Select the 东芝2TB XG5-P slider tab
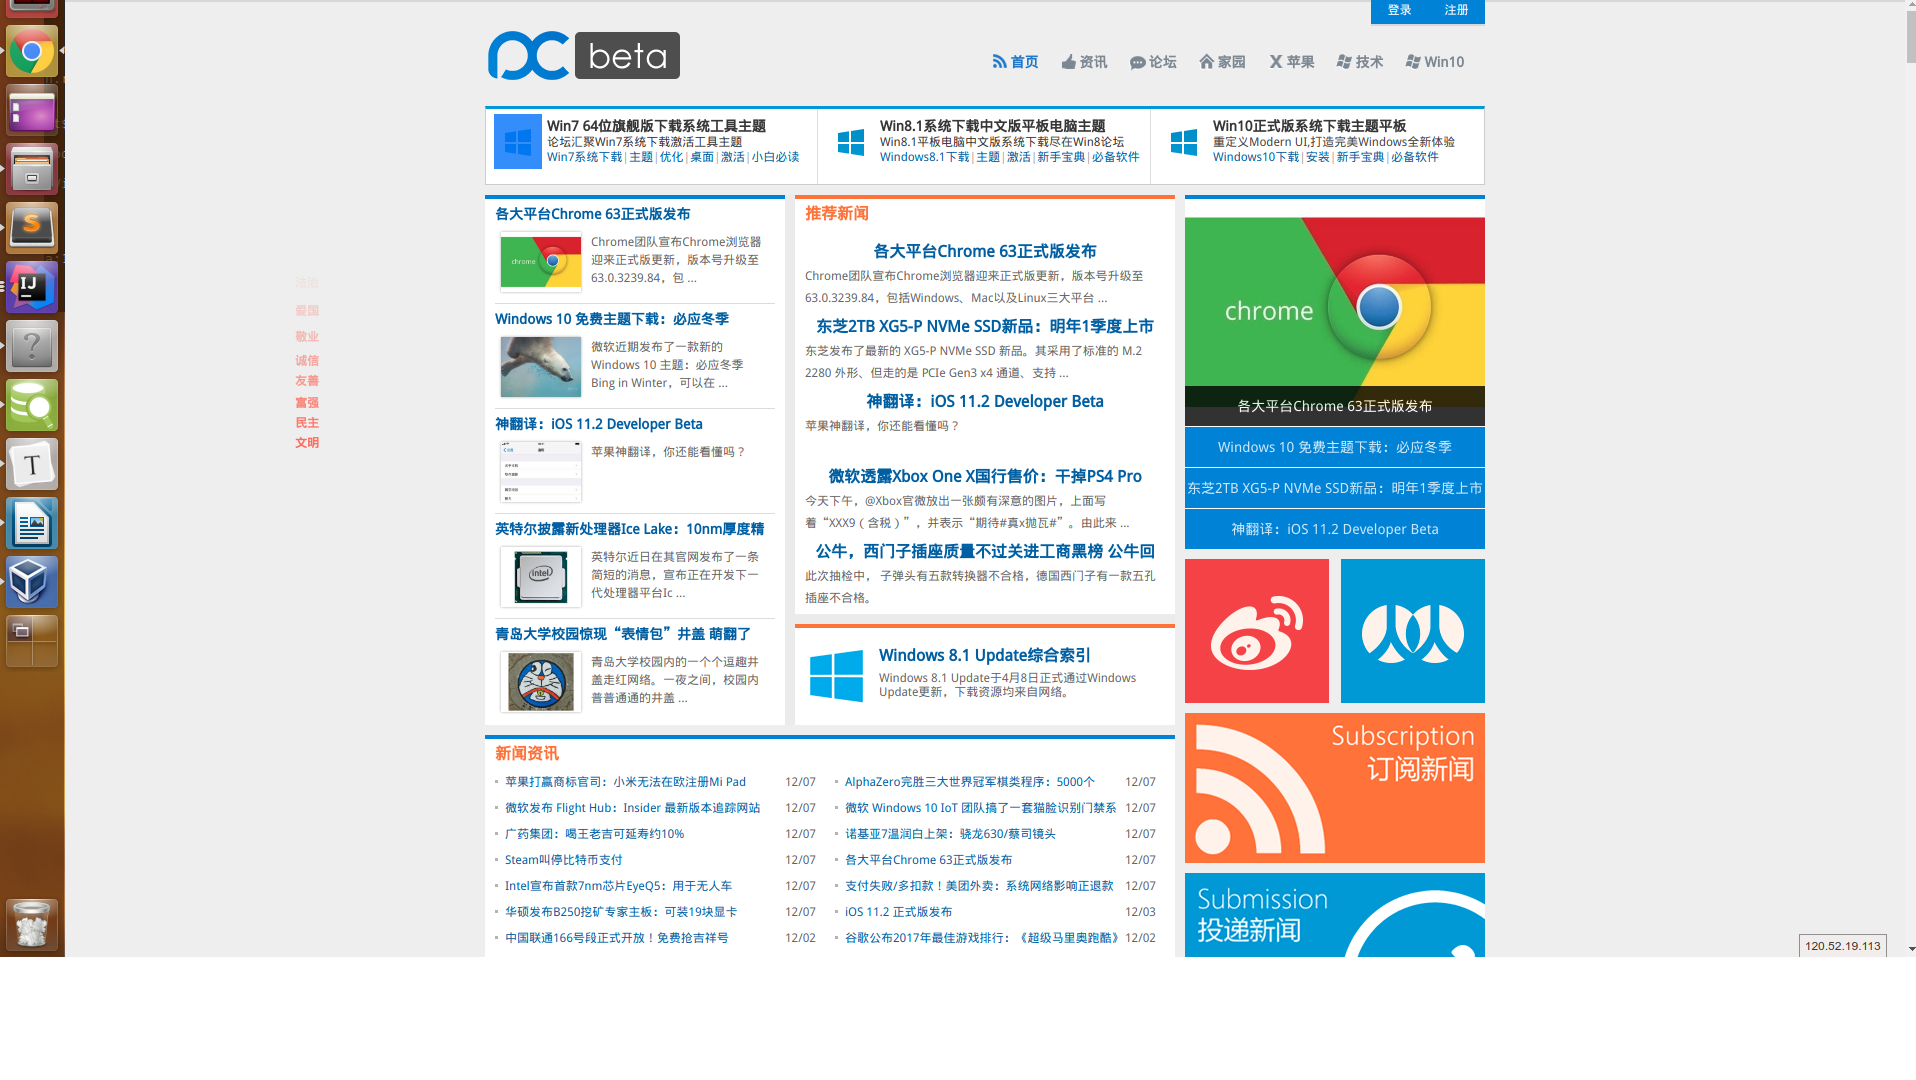 click(1335, 488)
